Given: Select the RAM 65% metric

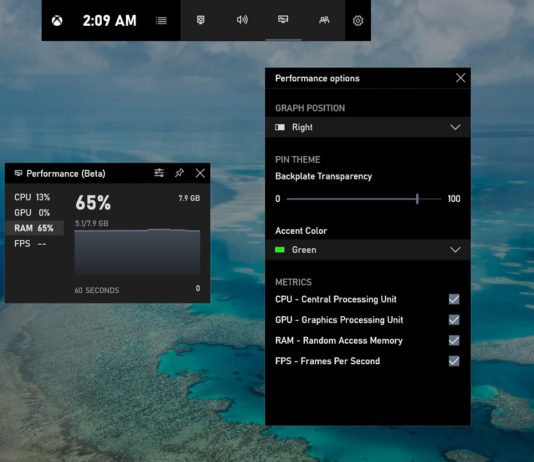Looking at the screenshot, I should [34, 228].
